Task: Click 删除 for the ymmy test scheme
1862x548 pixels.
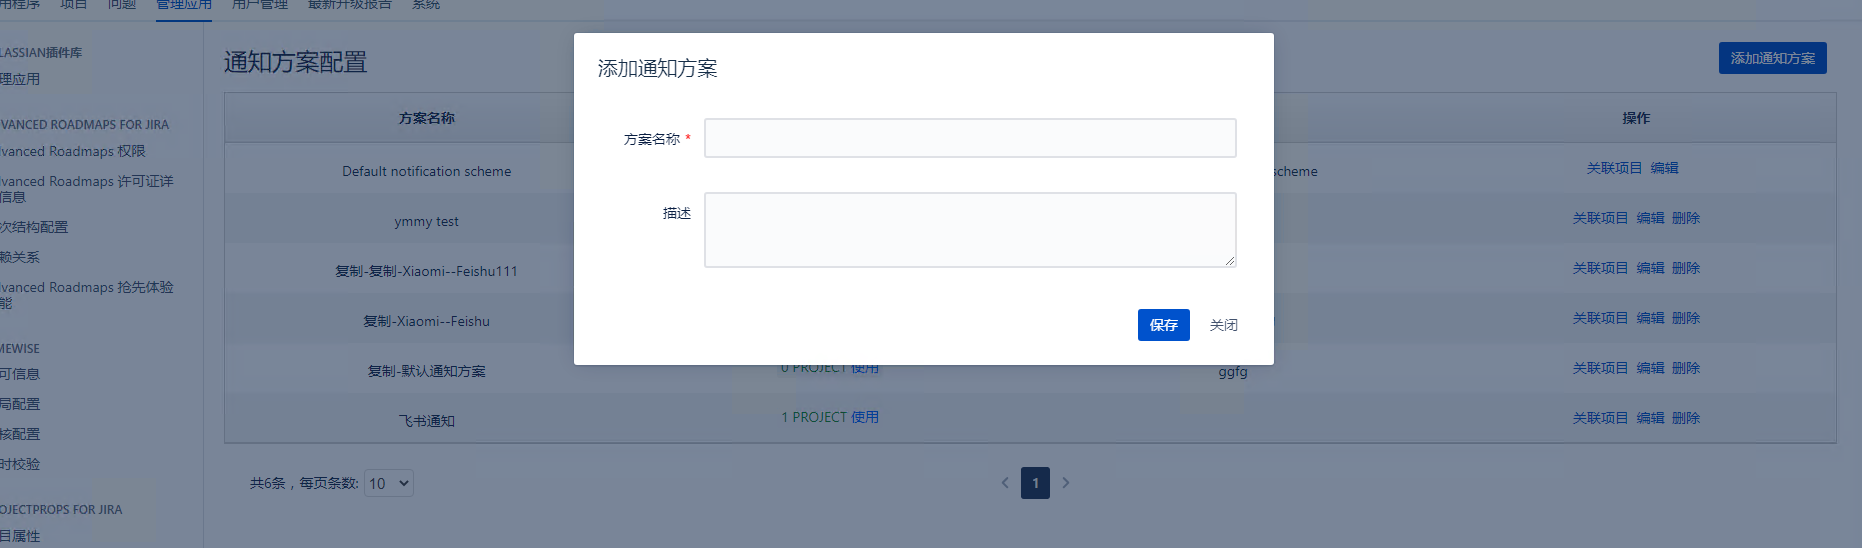Action: click(1685, 218)
